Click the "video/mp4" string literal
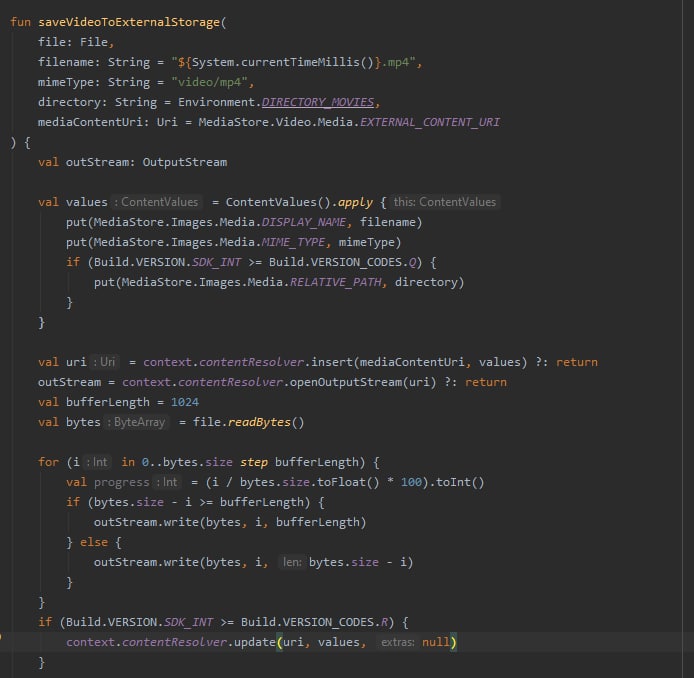Image resolution: width=694 pixels, height=678 pixels. point(210,82)
